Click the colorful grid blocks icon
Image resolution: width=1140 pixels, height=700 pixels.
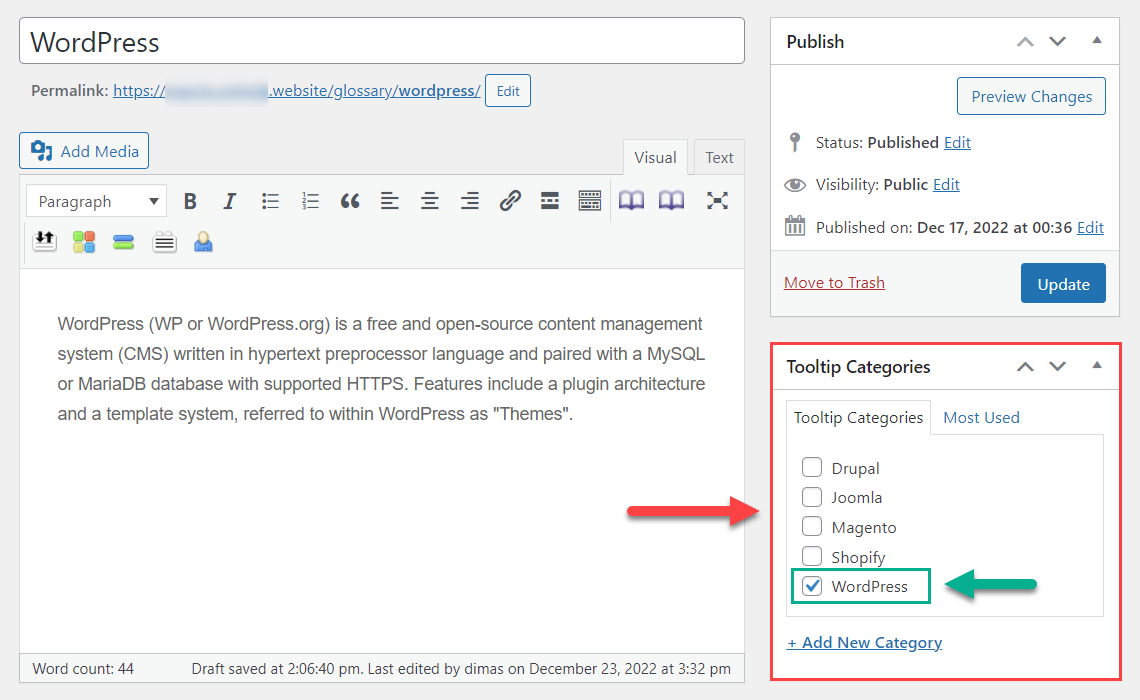pos(84,241)
